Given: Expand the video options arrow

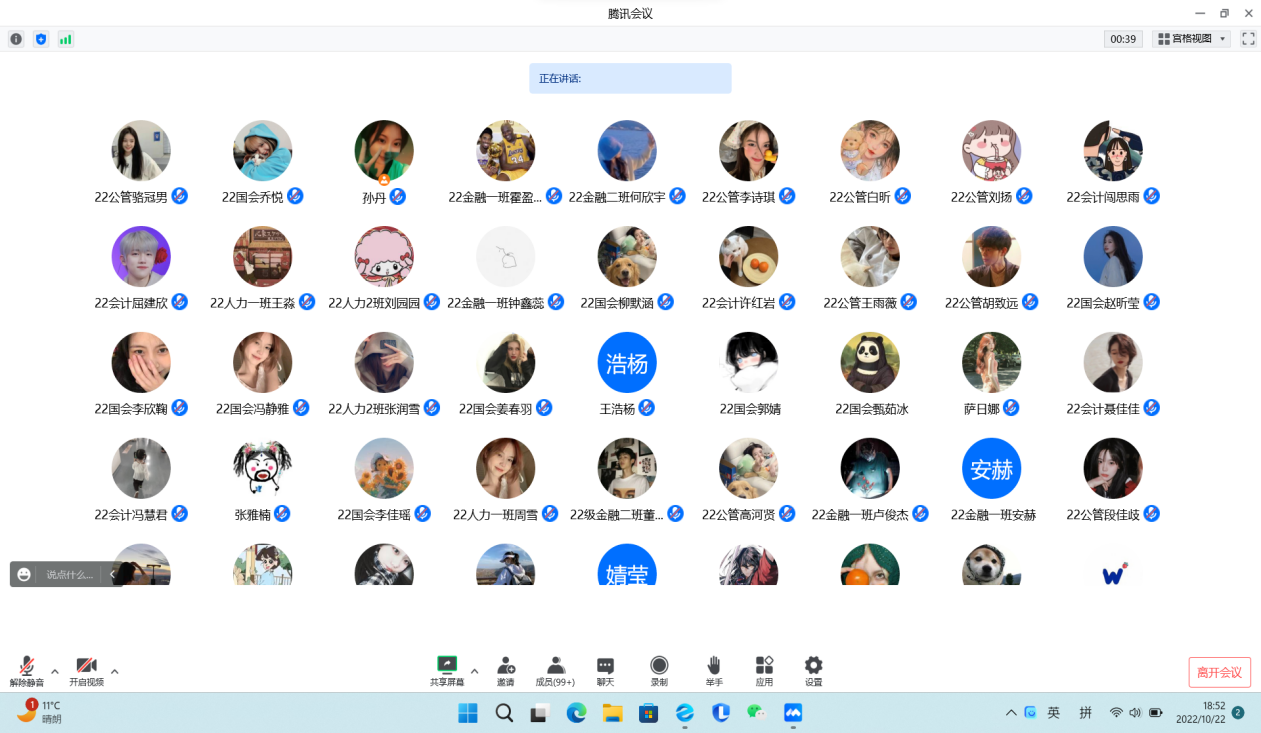Looking at the screenshot, I should coord(115,671).
